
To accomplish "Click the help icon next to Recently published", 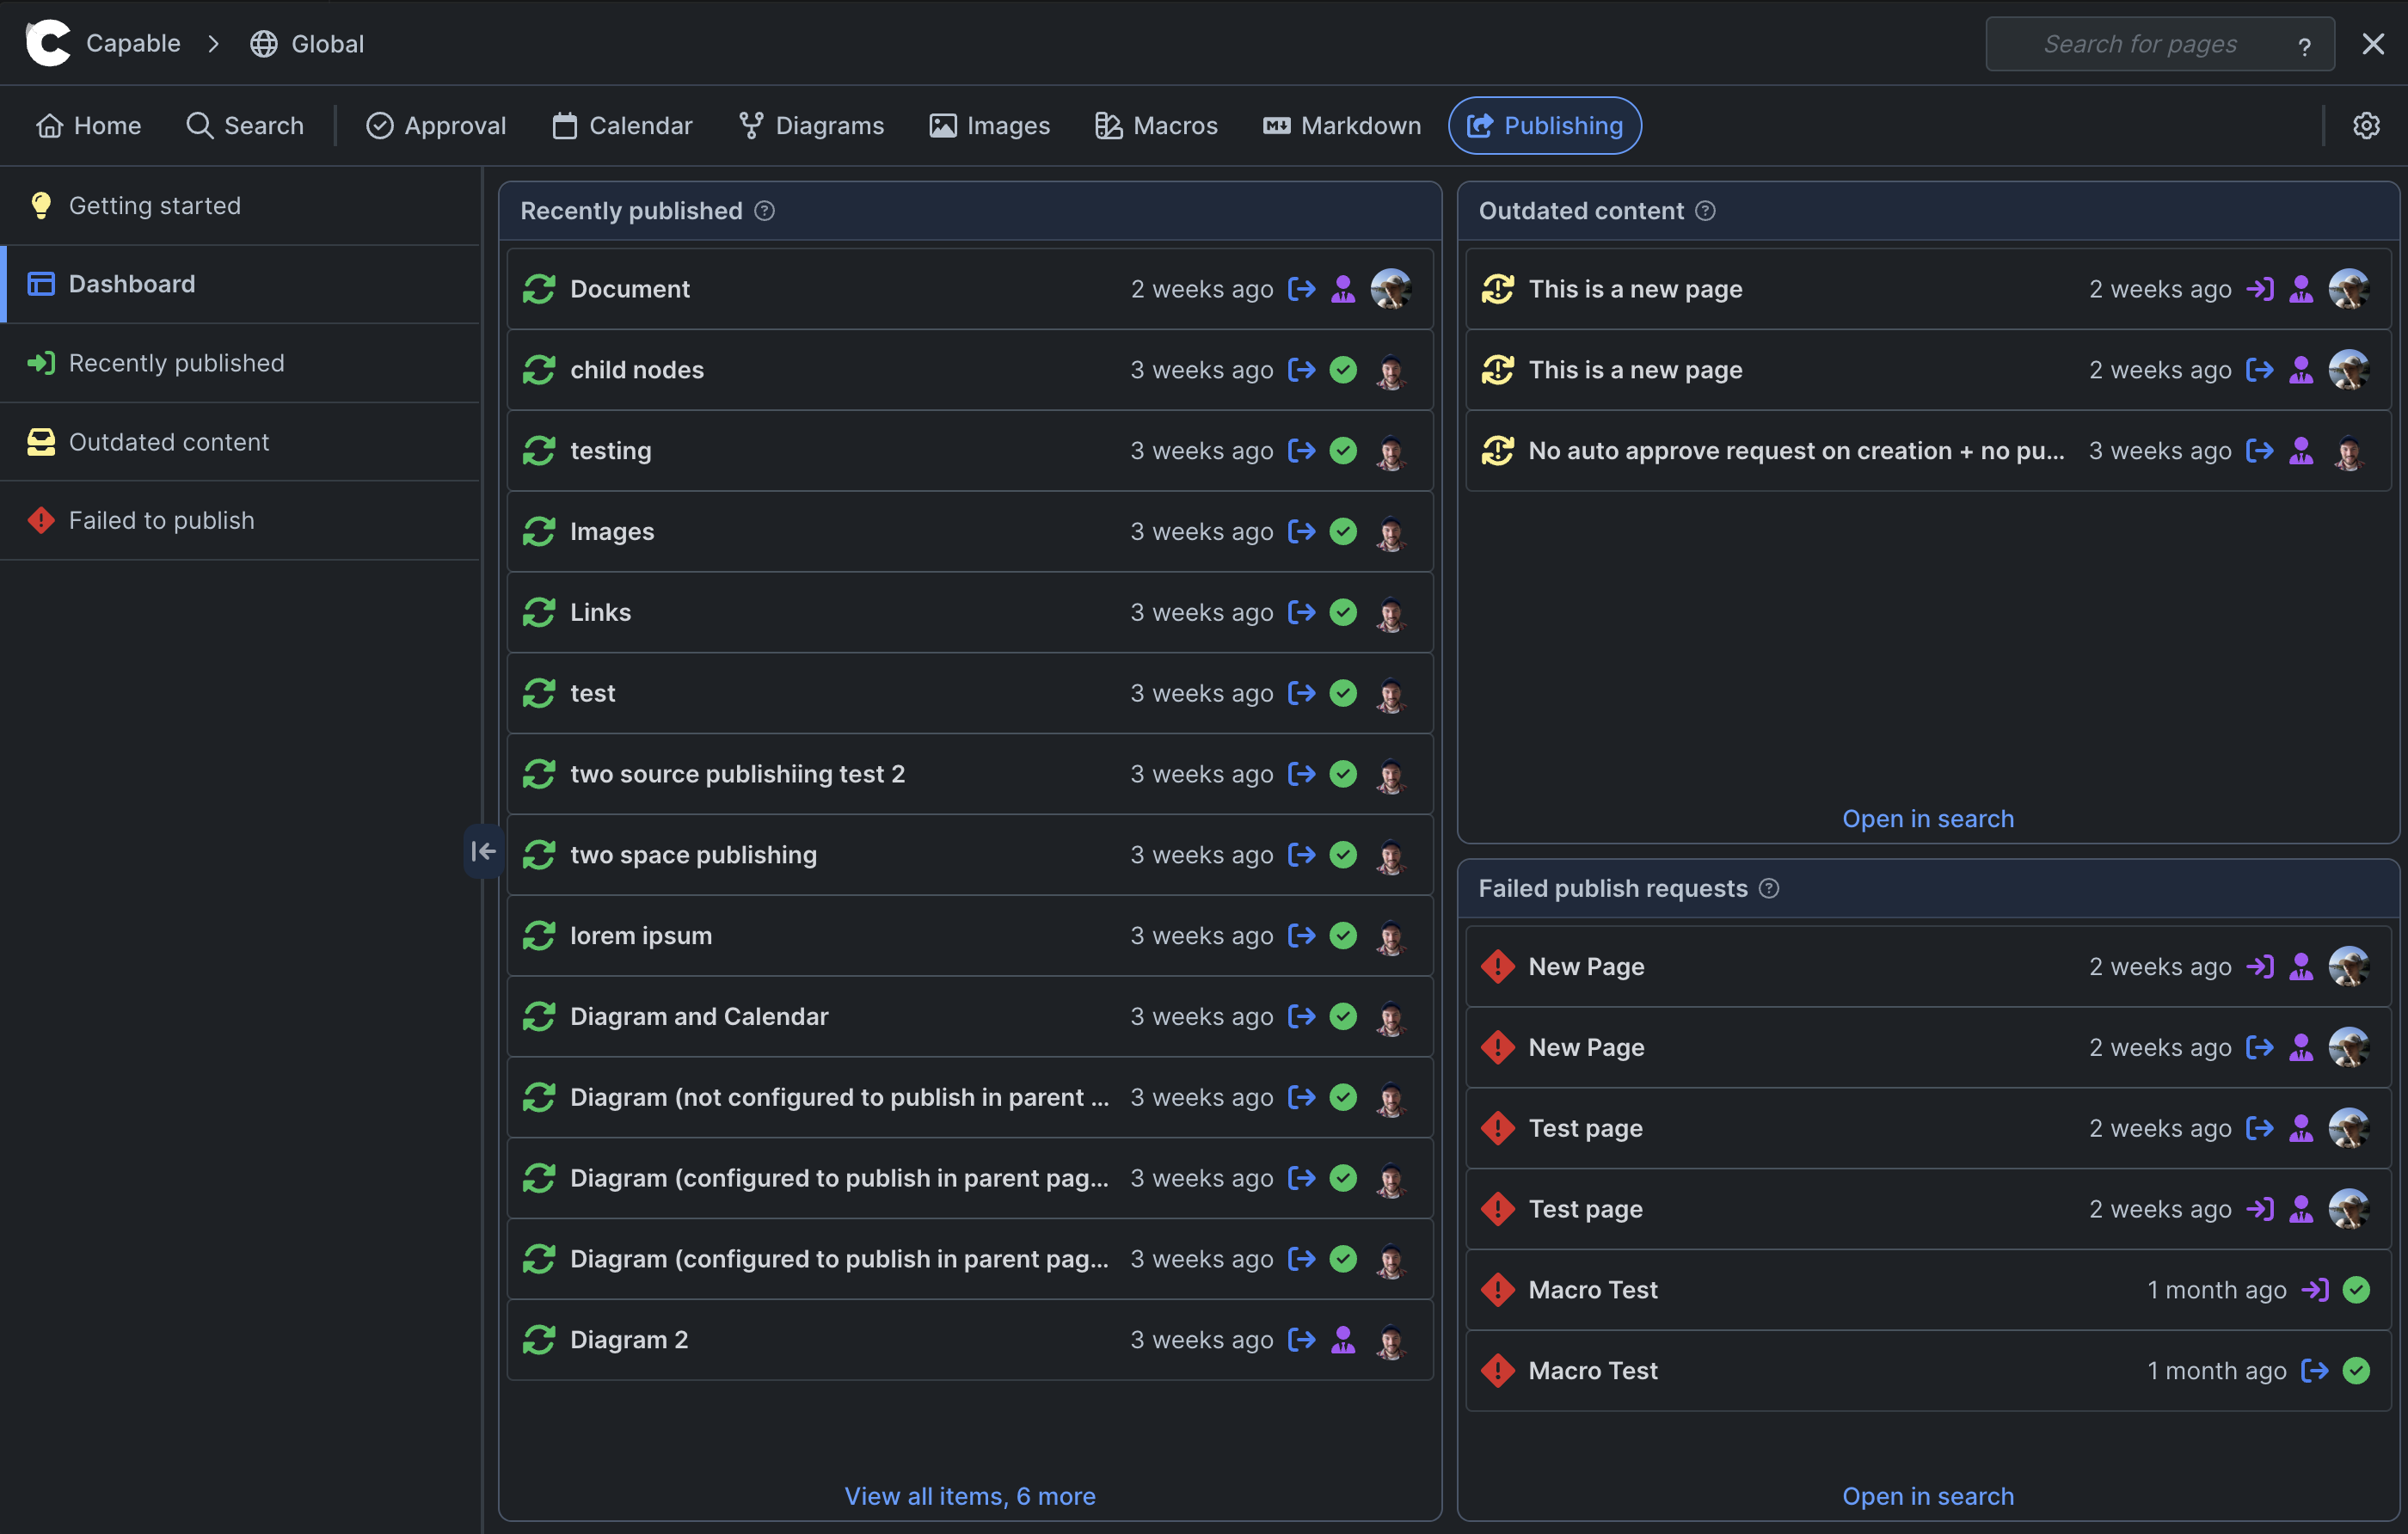I will [765, 211].
